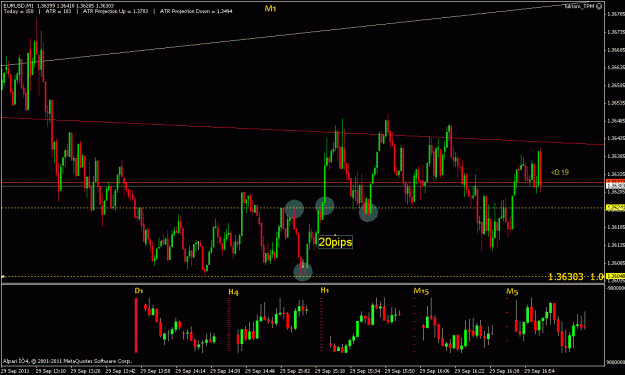Click the expert advisor smiley face icon
625x375 pixels.
[x=599, y=6]
